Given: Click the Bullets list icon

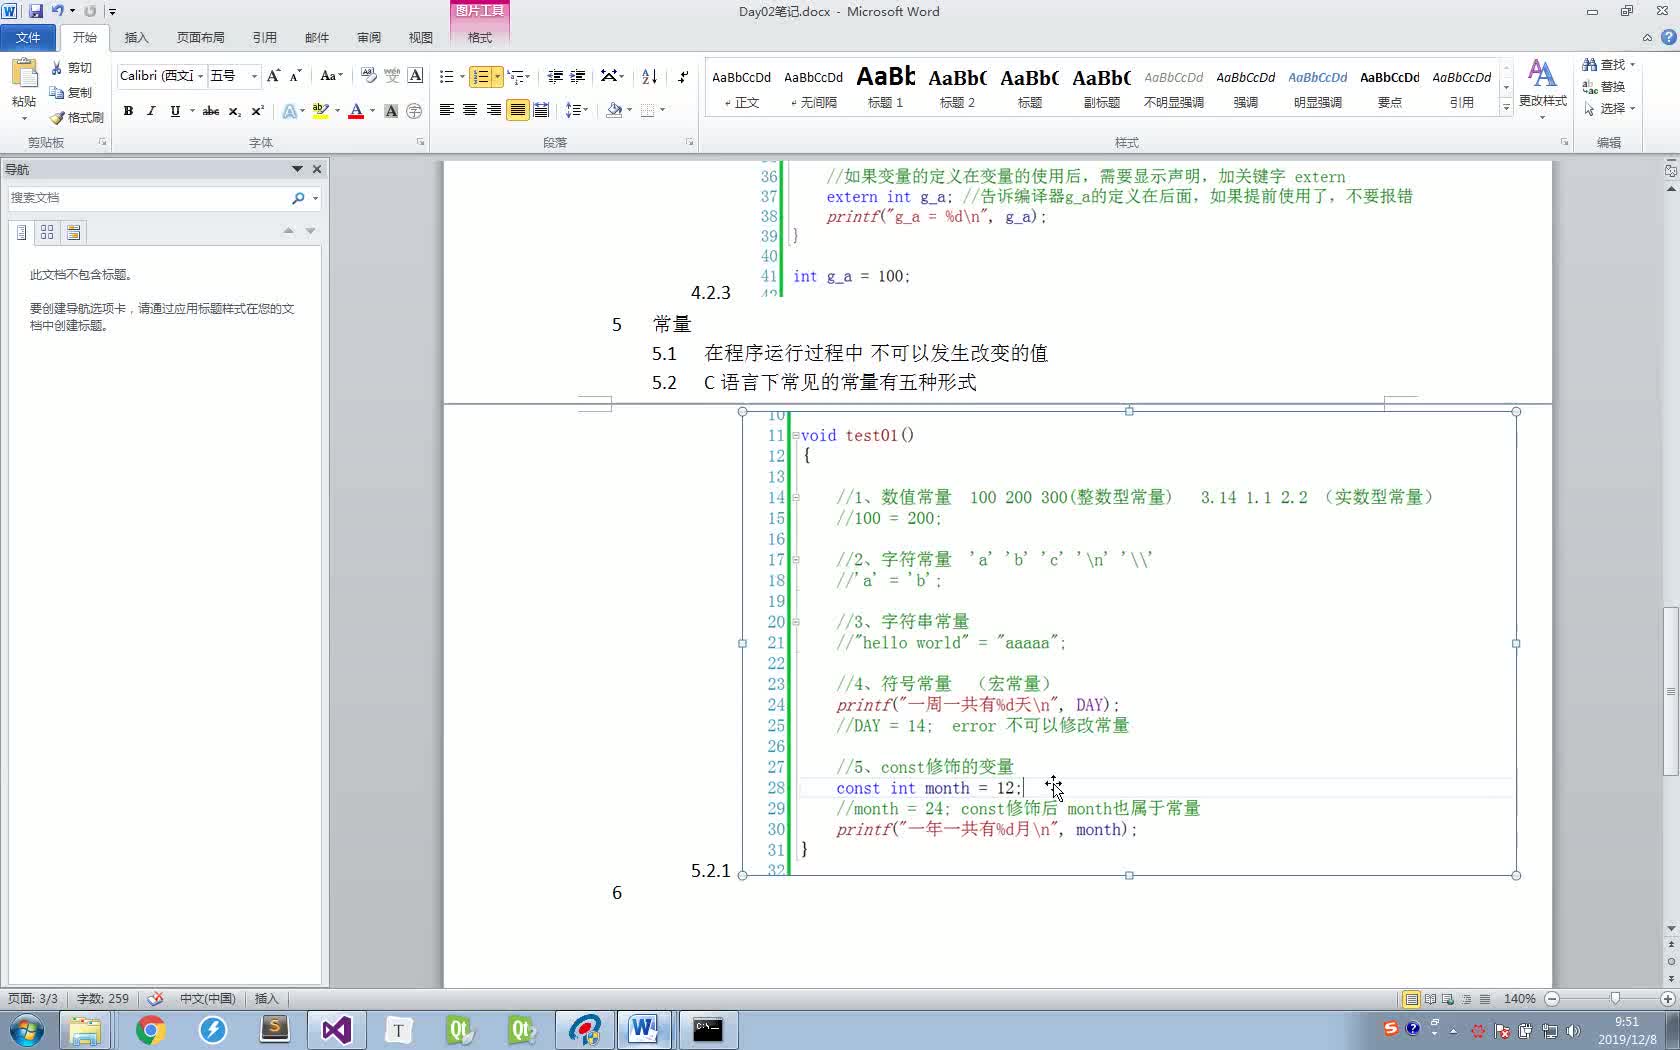Looking at the screenshot, I should (446, 77).
